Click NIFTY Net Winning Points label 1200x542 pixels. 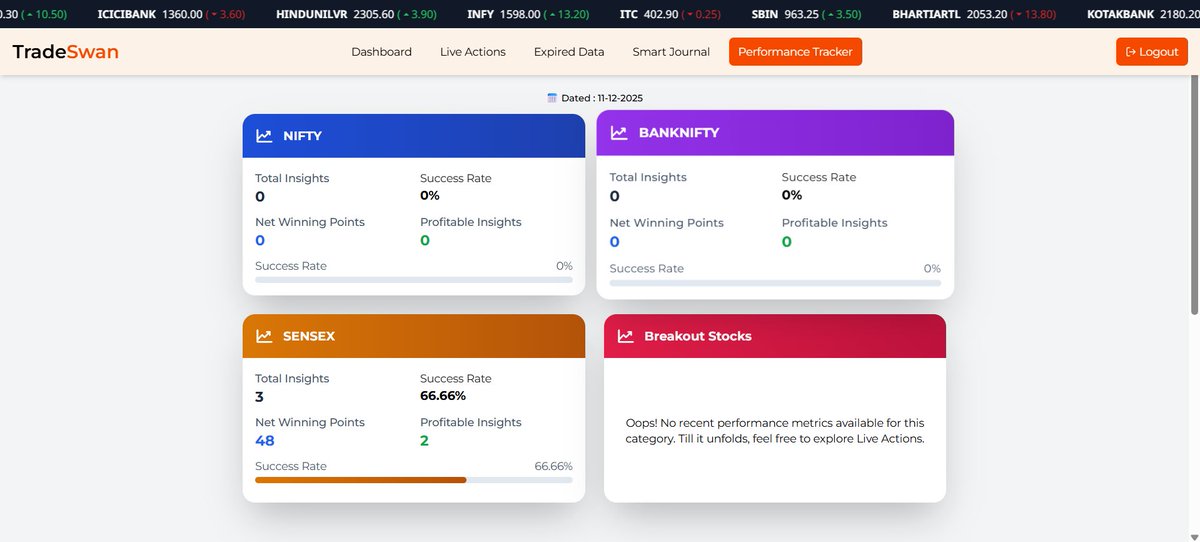[x=310, y=222]
